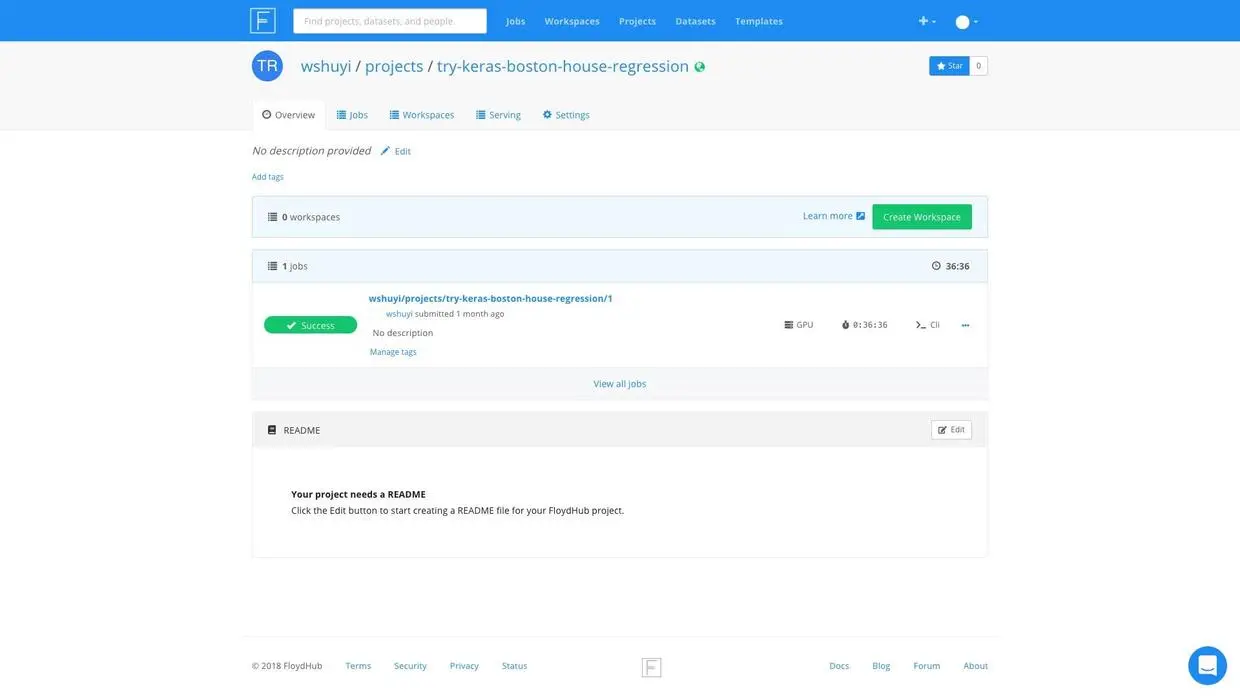The image size is (1240, 698).
Task: Open the Docs footer link
Action: (839, 666)
